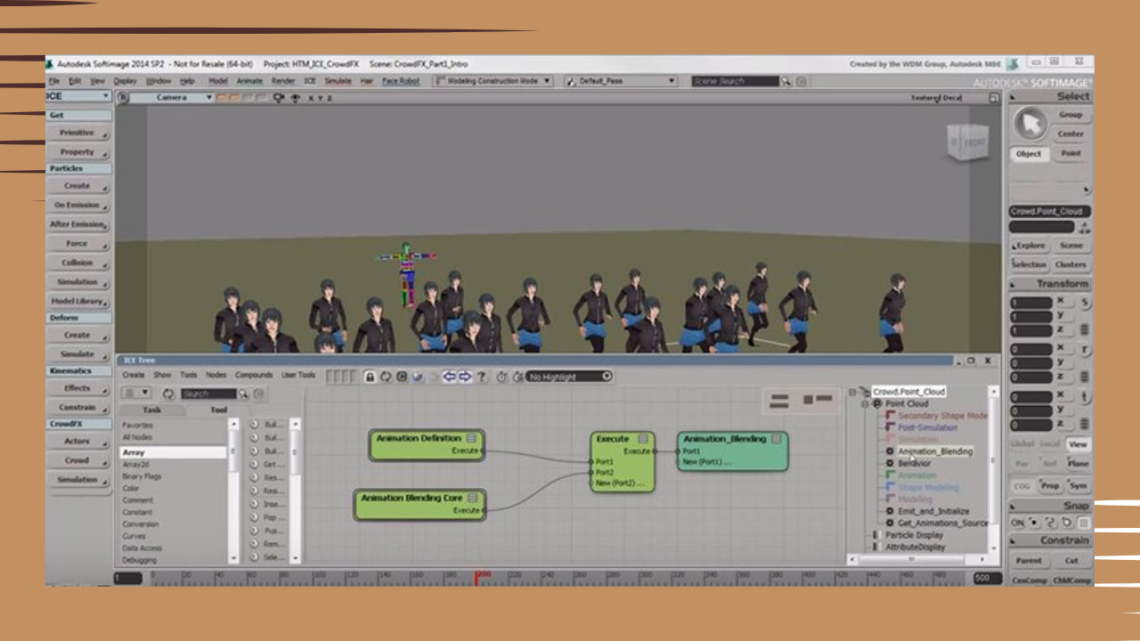The width and height of the screenshot is (1140, 641).
Task: Click the Emit_and_Initialize gear icon
Action: pyautogui.click(x=890, y=511)
